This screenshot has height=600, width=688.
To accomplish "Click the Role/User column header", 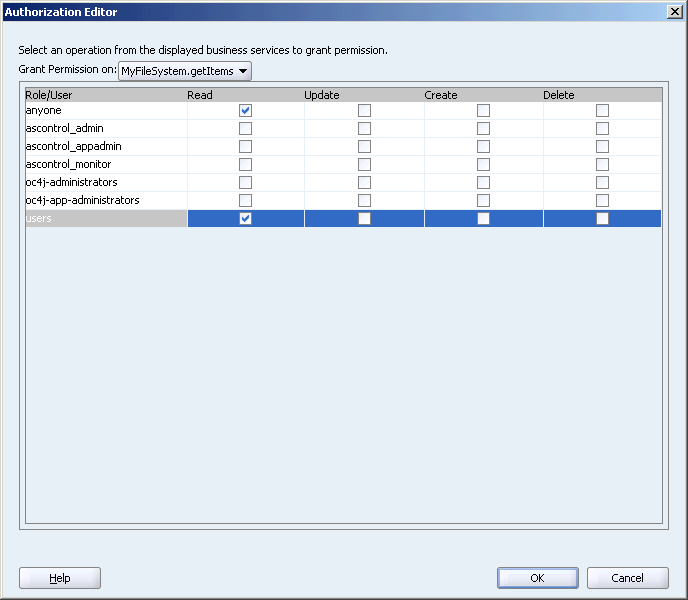I will pos(106,95).
